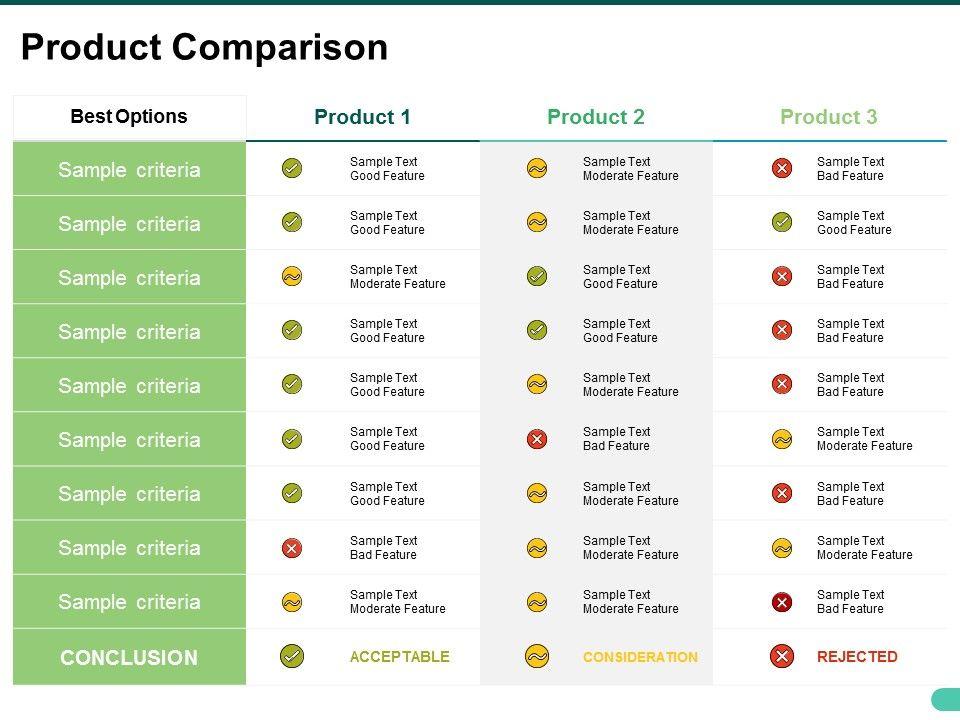
Task: Click first-row yellow moderate icon under Product 2
Action: [537, 168]
